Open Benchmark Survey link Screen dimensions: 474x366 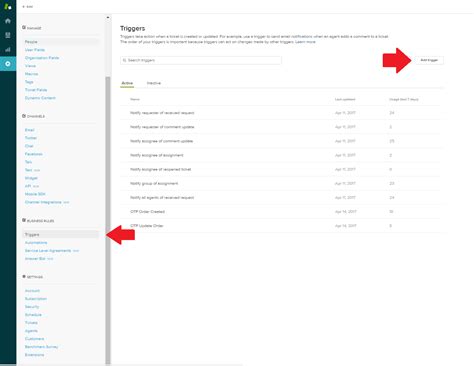[x=41, y=347]
